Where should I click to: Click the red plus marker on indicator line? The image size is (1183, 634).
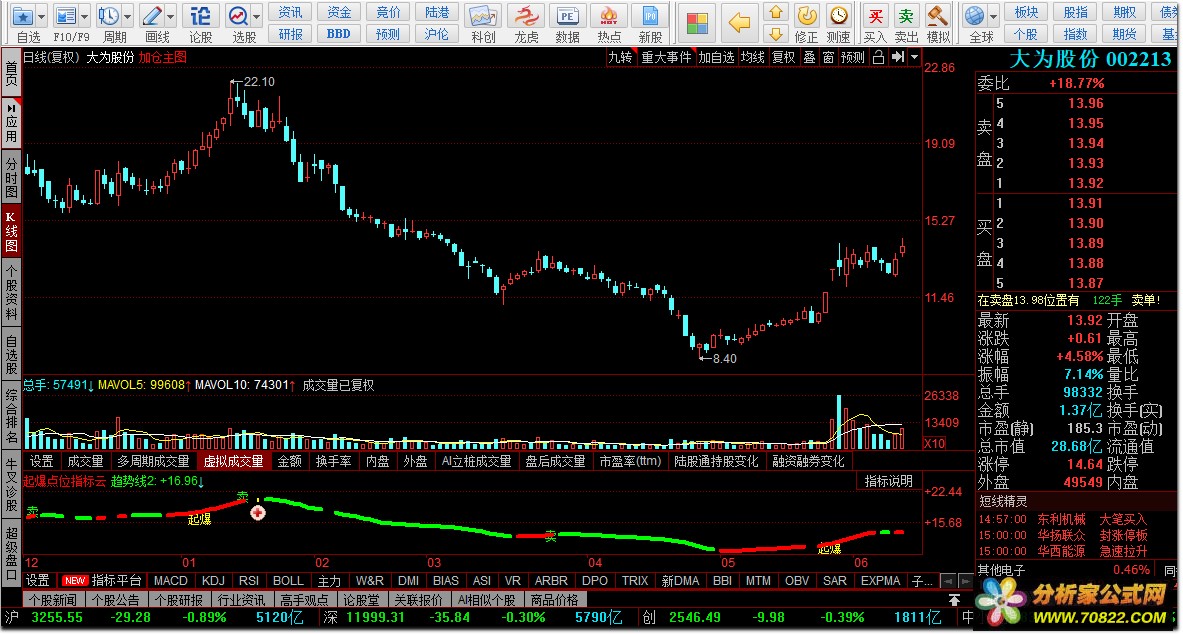258,513
